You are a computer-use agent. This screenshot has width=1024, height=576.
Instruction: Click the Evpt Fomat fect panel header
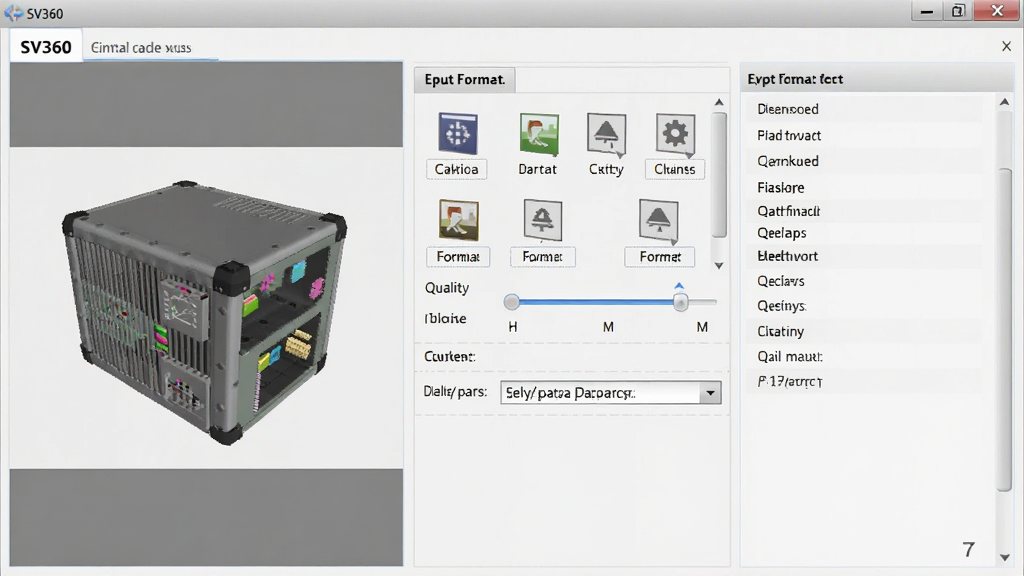[876, 79]
